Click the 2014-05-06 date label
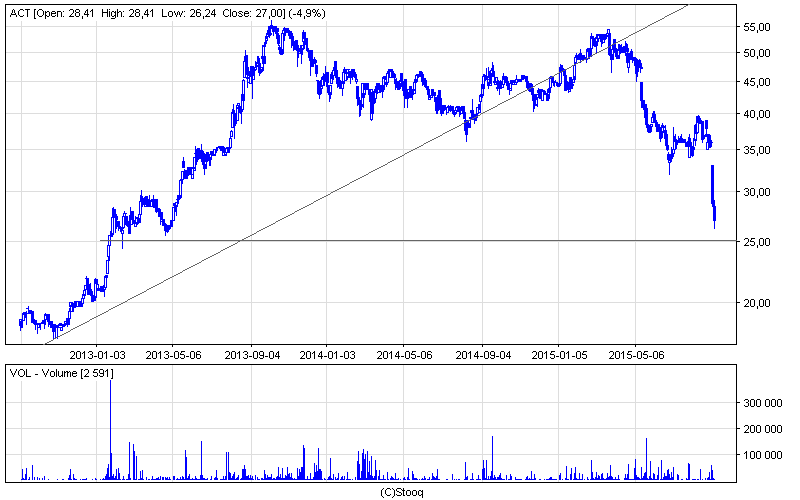The width and height of the screenshot is (800, 500). [404, 355]
